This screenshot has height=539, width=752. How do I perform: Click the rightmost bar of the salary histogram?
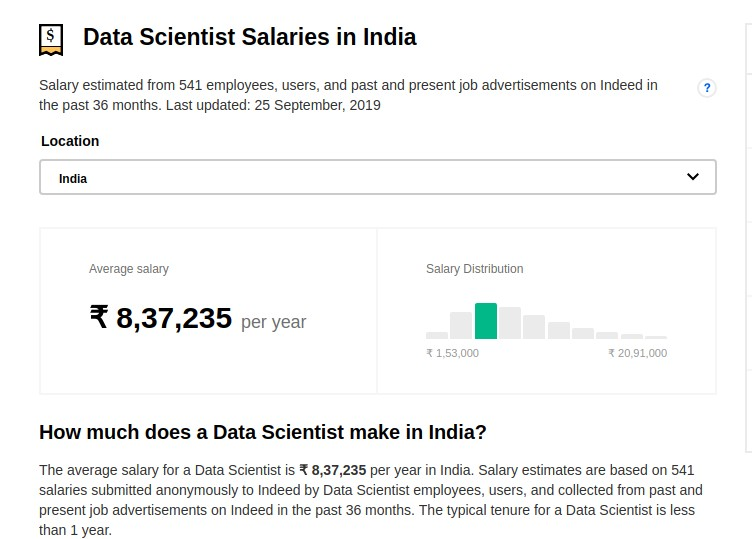[656, 337]
